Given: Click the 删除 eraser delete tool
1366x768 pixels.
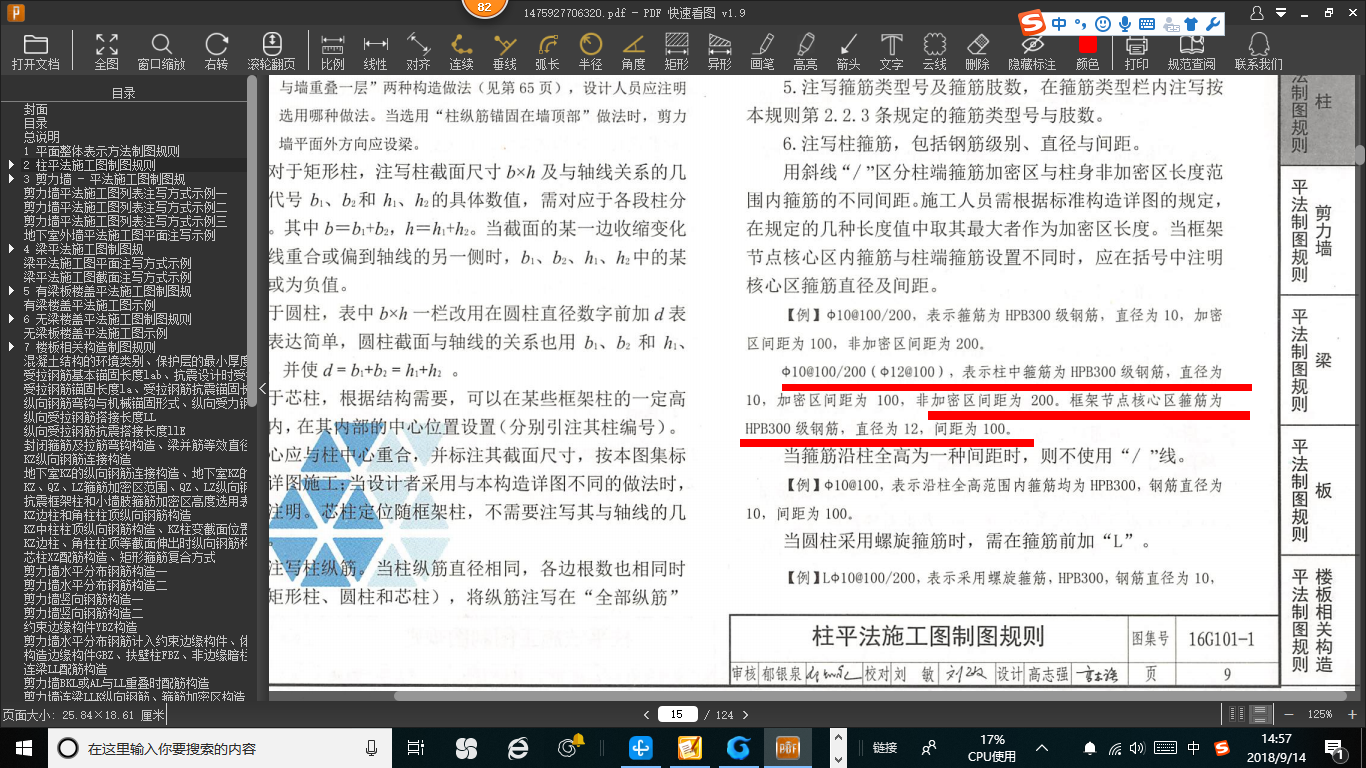Looking at the screenshot, I should tap(977, 52).
